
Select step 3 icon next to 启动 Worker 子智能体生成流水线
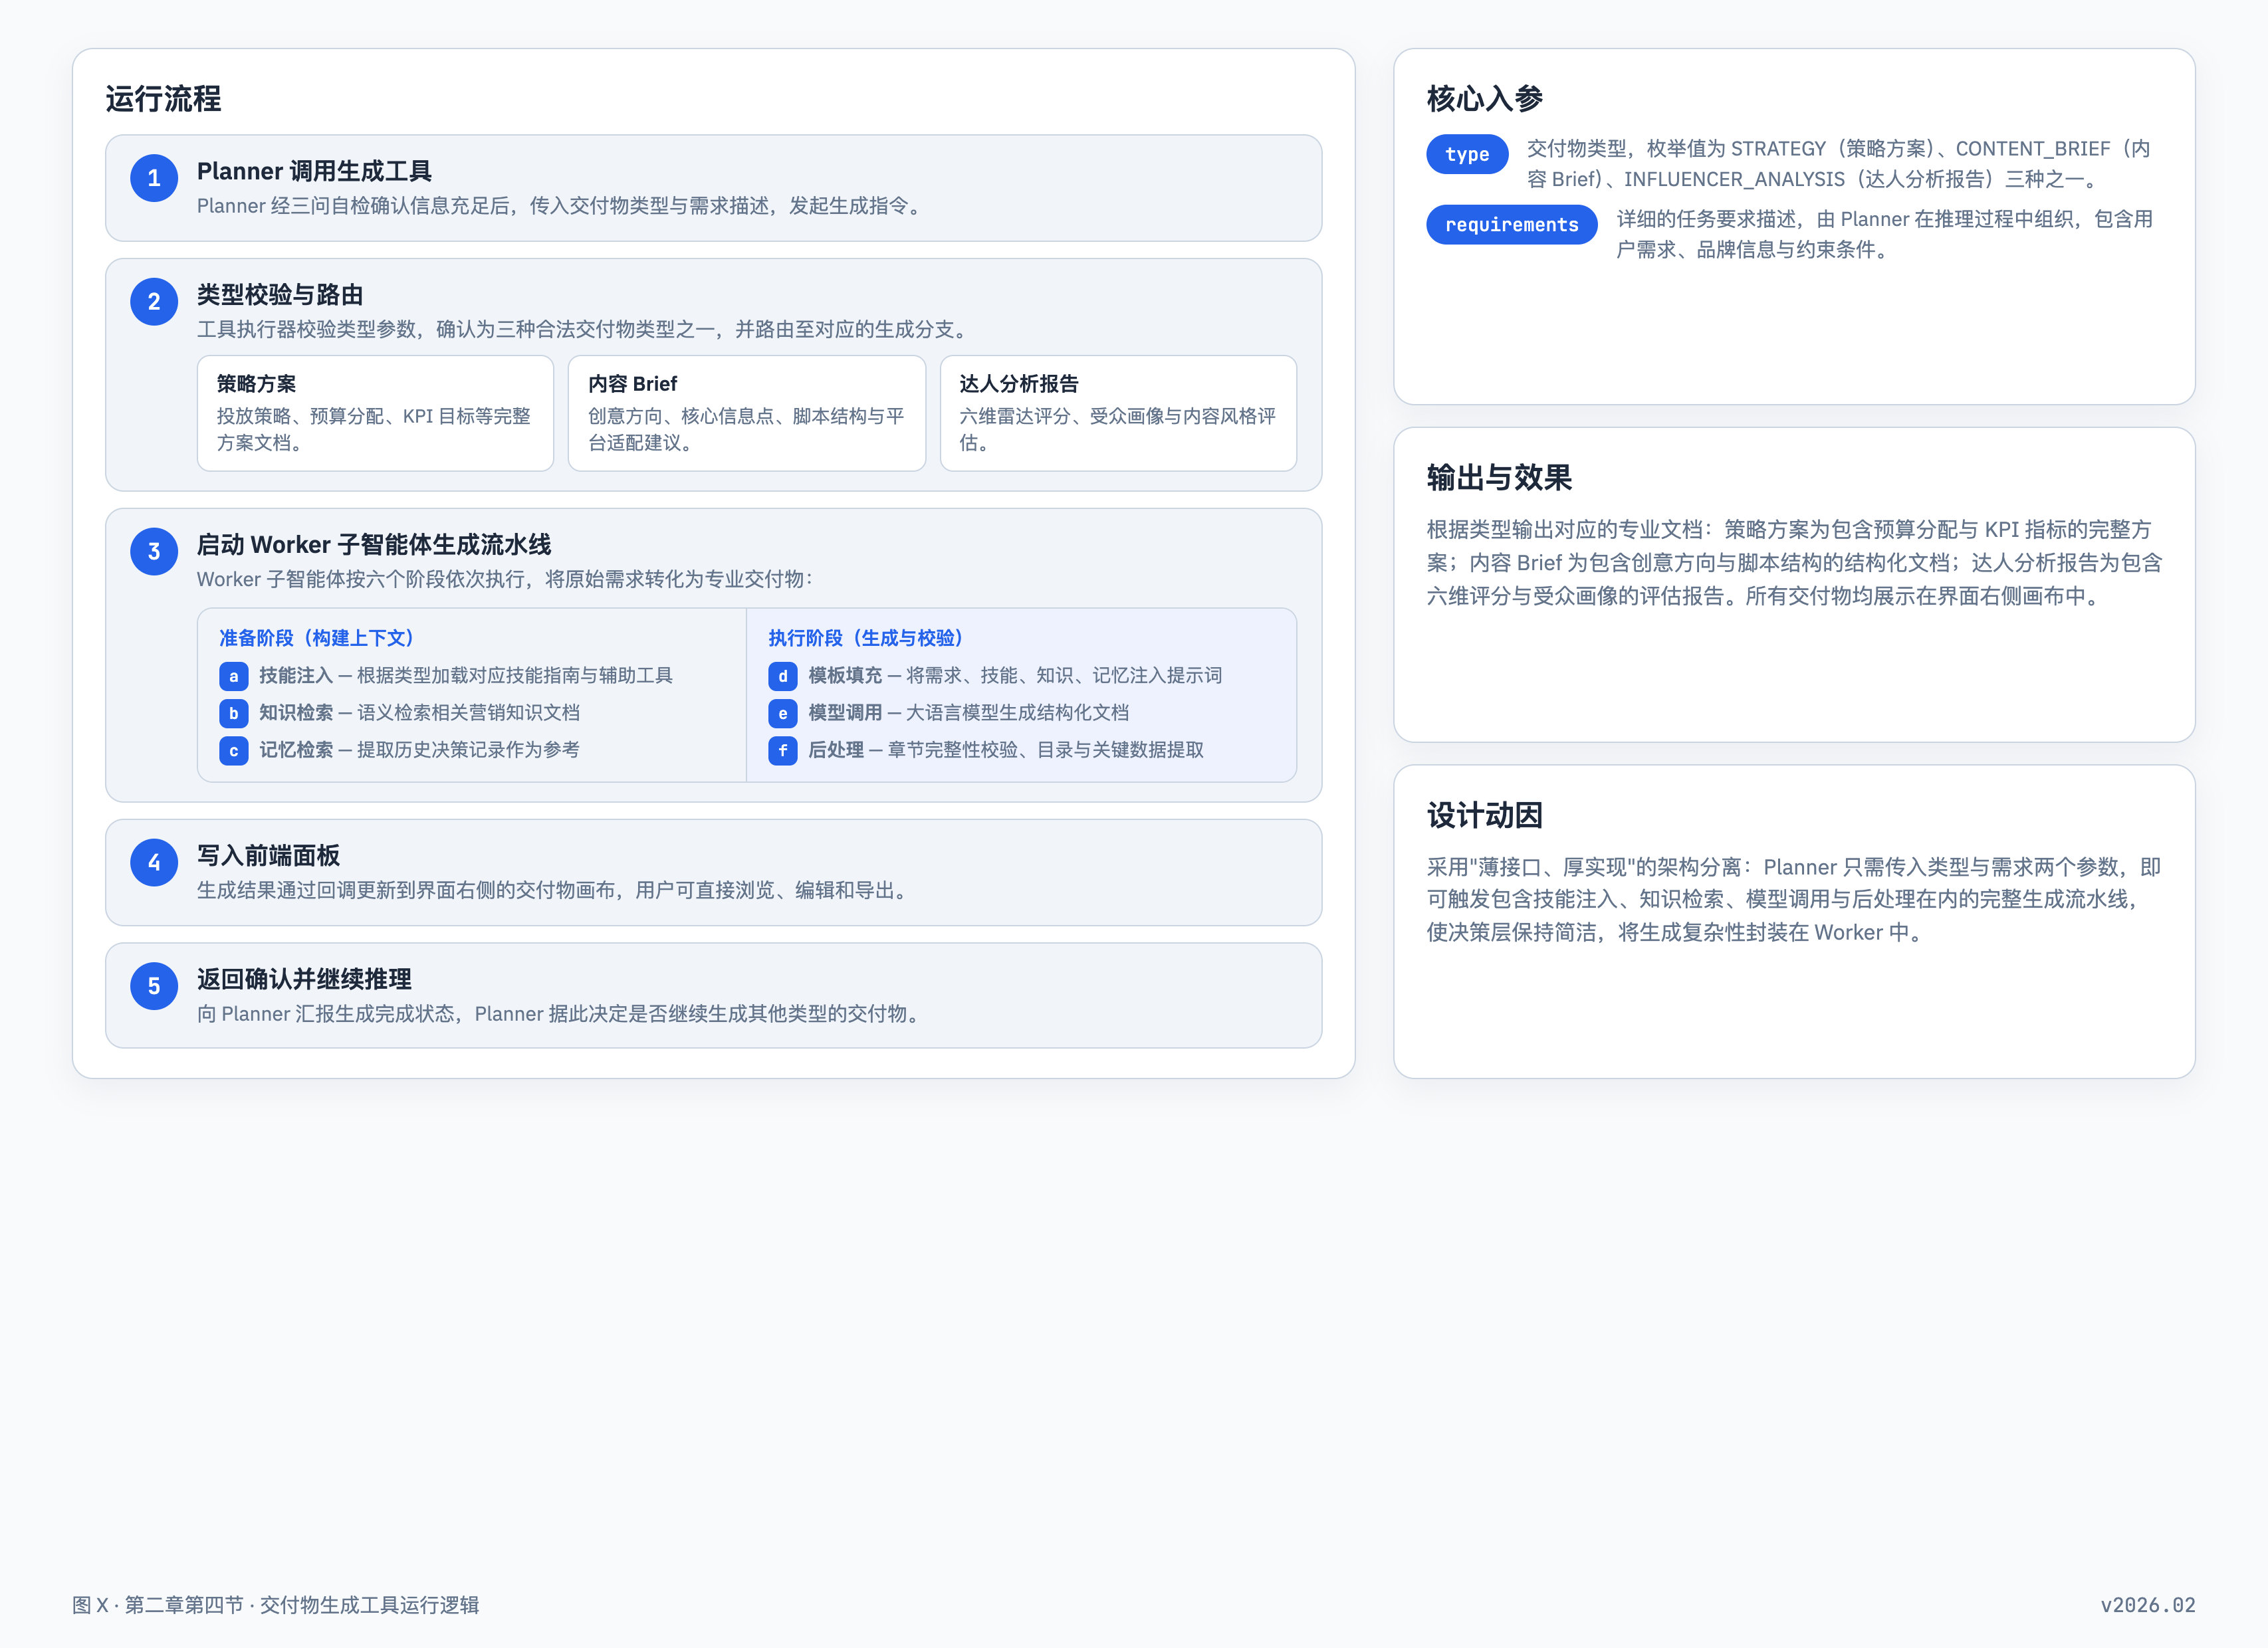tap(154, 551)
